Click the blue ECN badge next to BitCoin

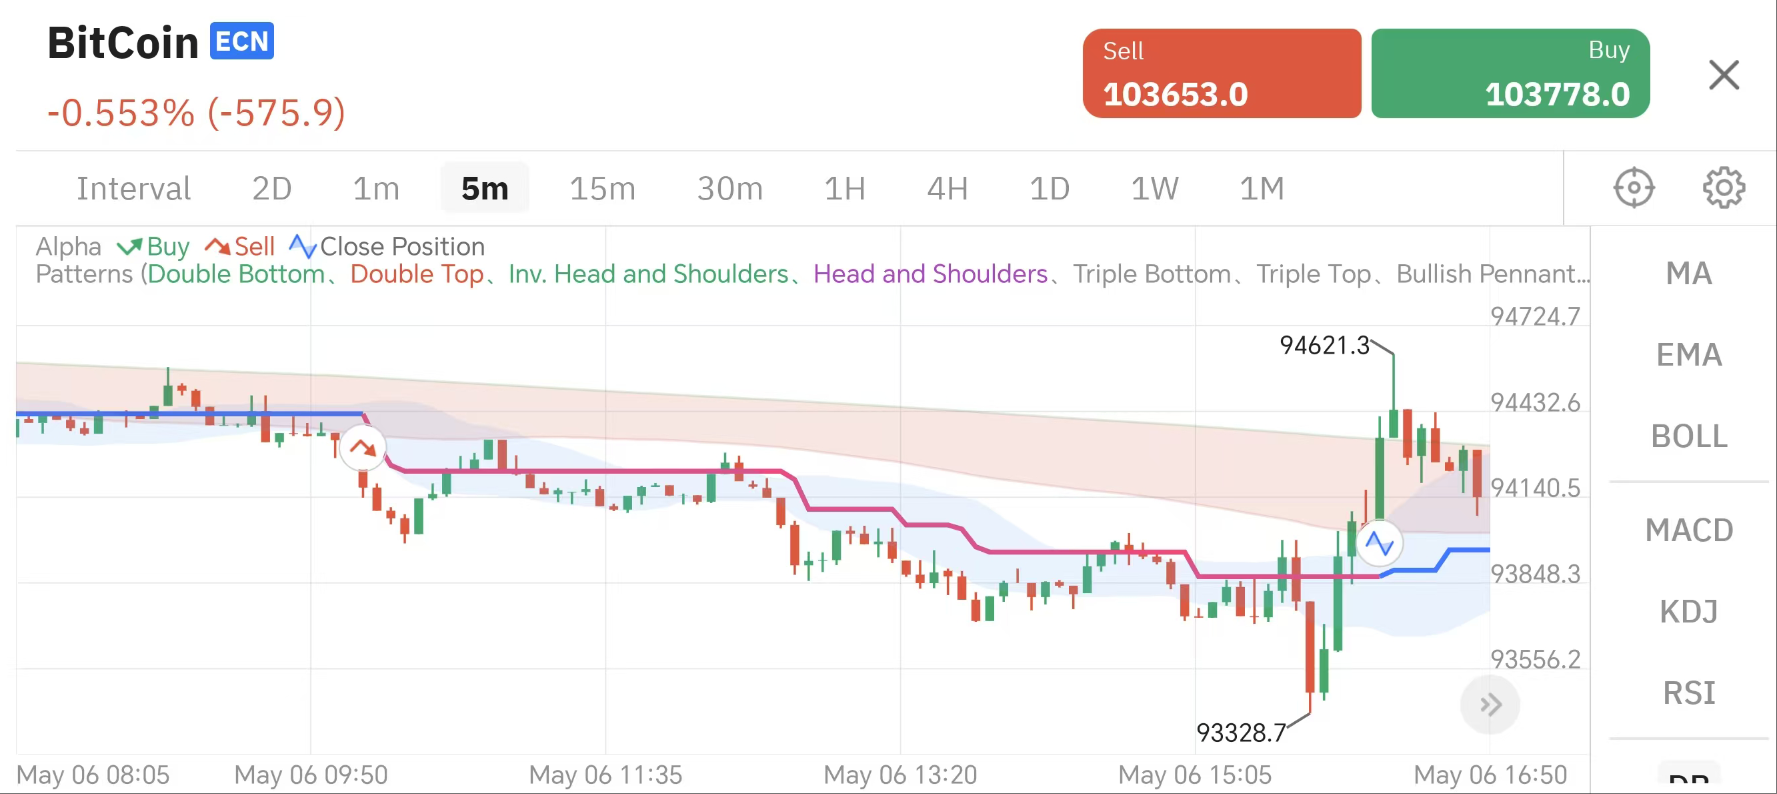242,40
